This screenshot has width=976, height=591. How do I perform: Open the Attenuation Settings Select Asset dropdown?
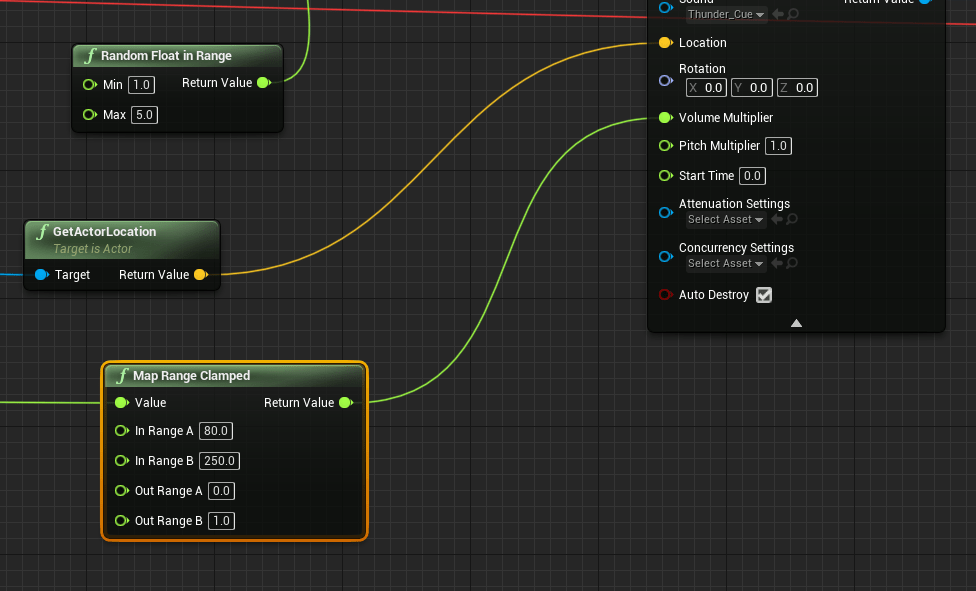726,219
